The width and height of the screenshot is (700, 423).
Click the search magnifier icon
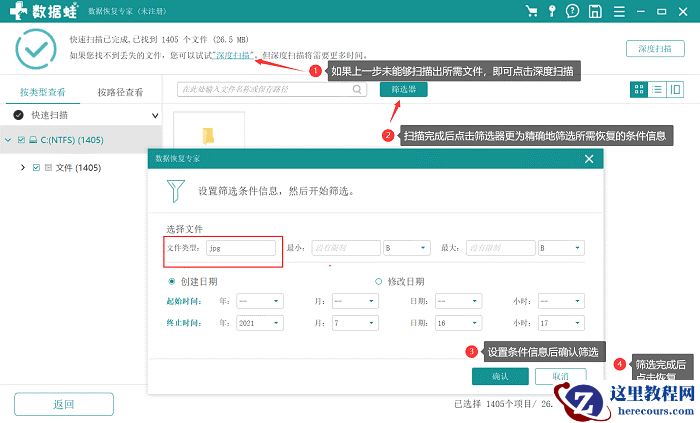click(357, 89)
